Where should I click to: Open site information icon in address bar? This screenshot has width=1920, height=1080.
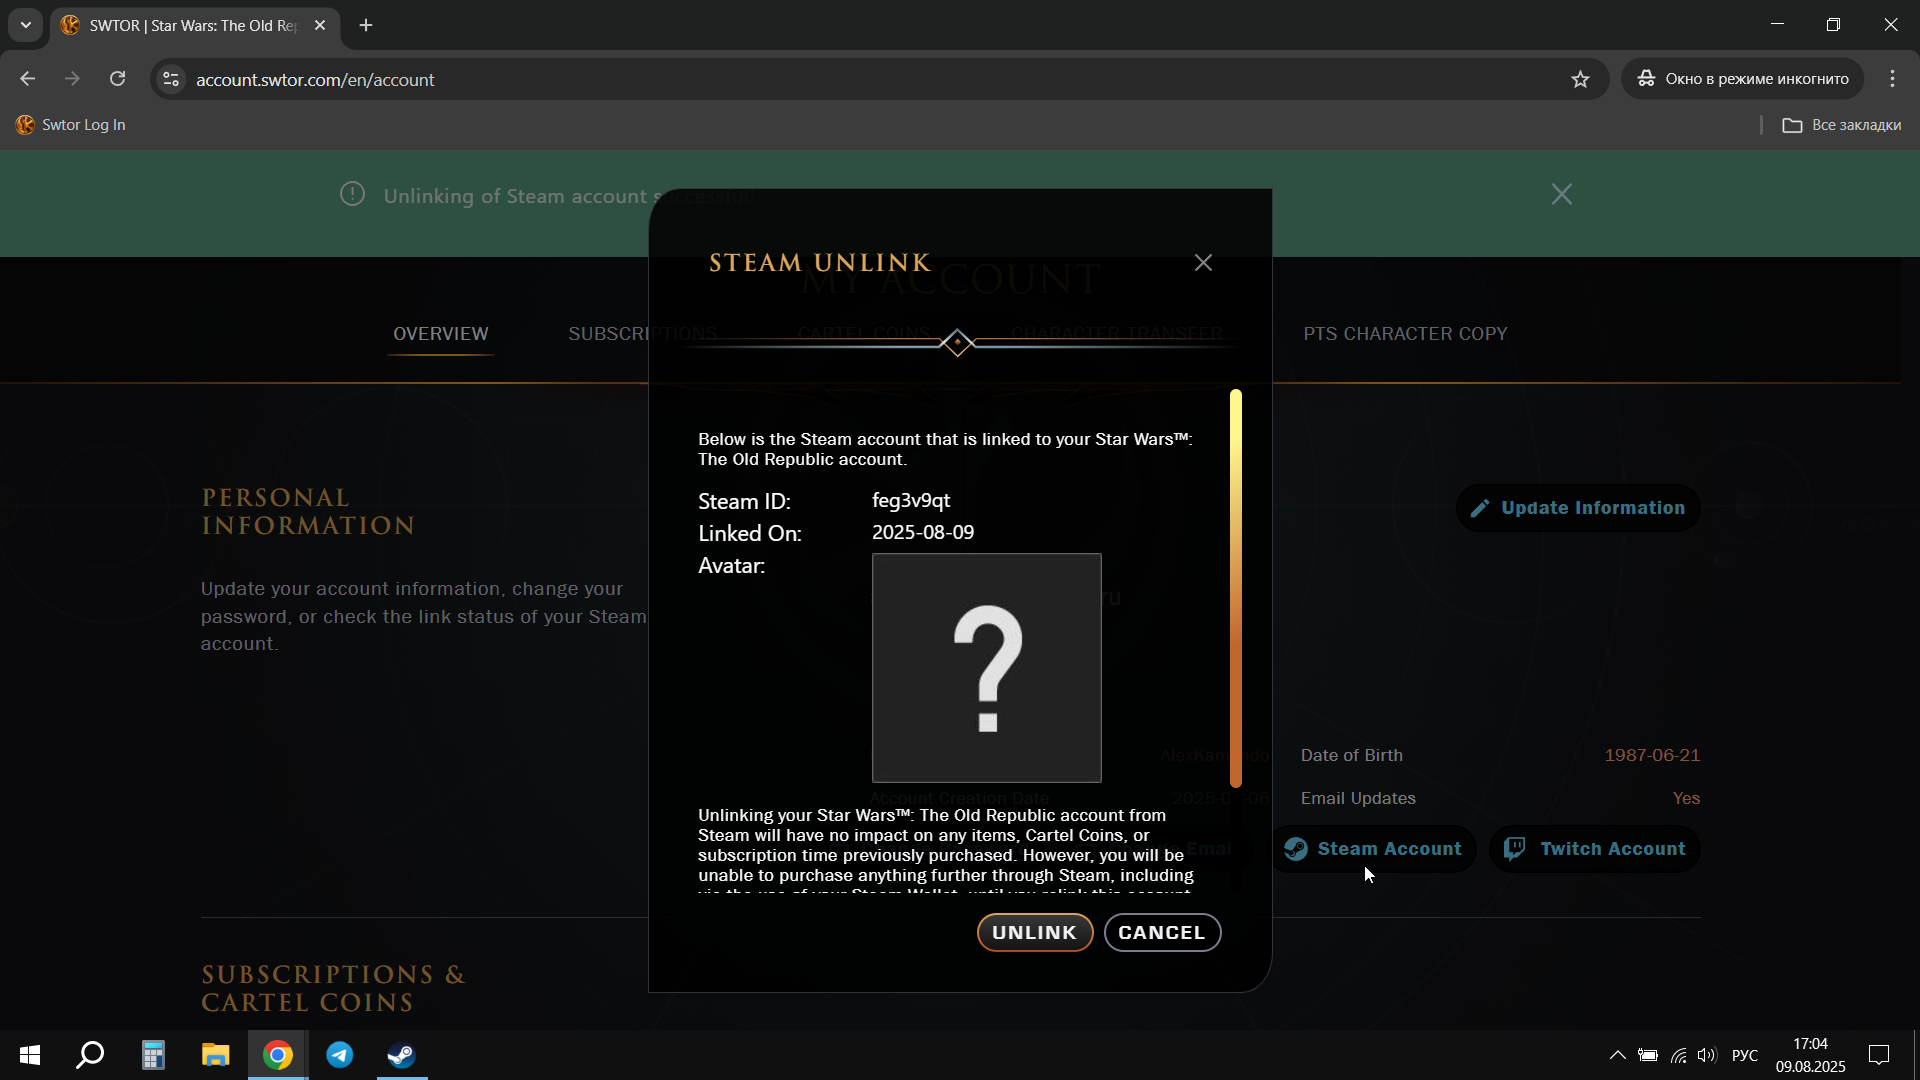pyautogui.click(x=171, y=79)
